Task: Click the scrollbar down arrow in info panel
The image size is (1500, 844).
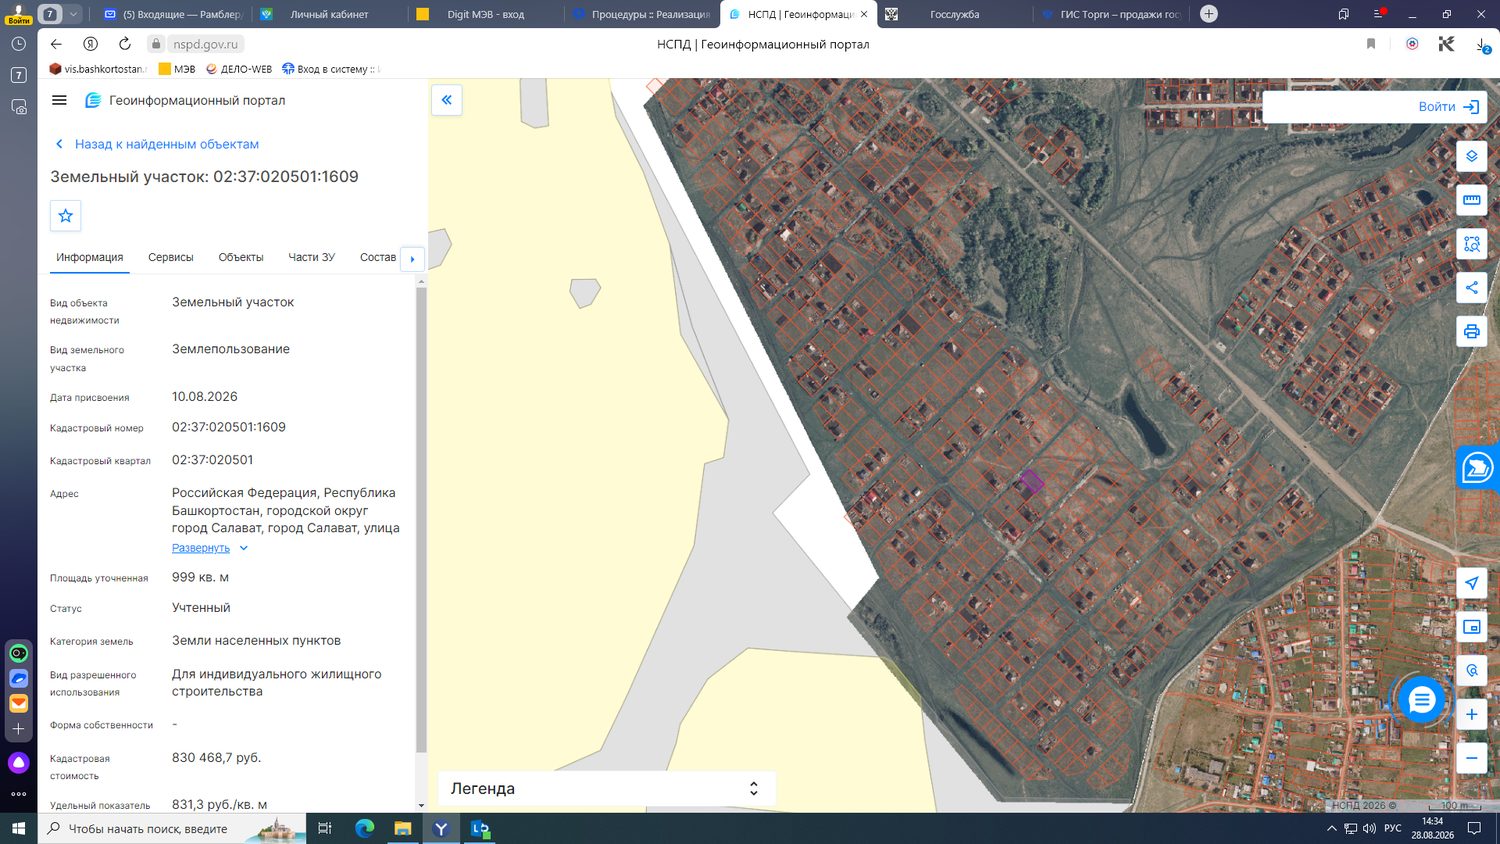Action: click(421, 805)
